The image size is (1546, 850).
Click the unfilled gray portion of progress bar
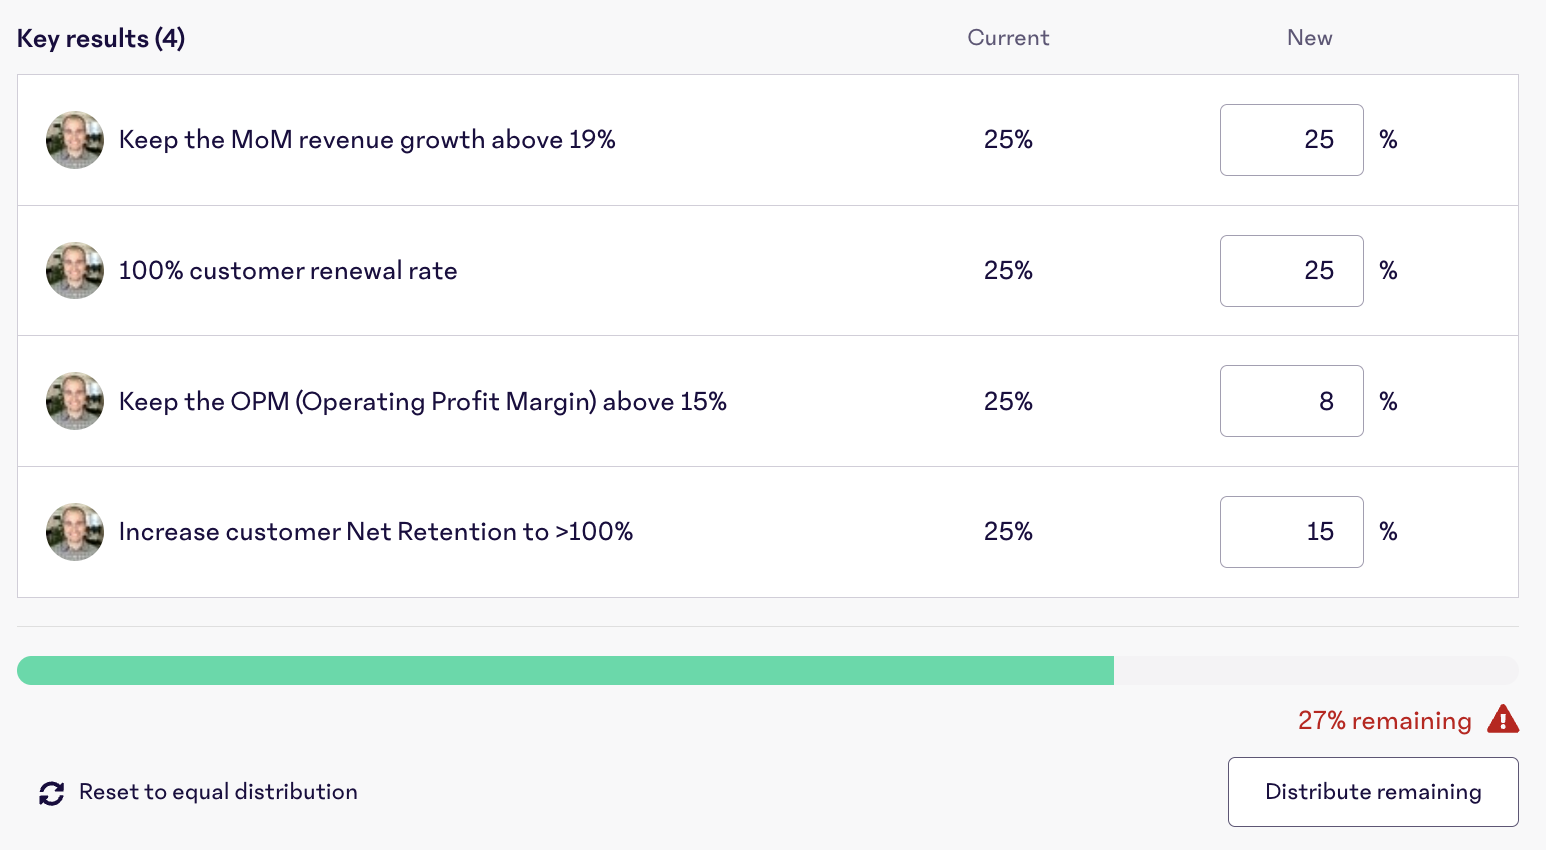[x=1315, y=671]
